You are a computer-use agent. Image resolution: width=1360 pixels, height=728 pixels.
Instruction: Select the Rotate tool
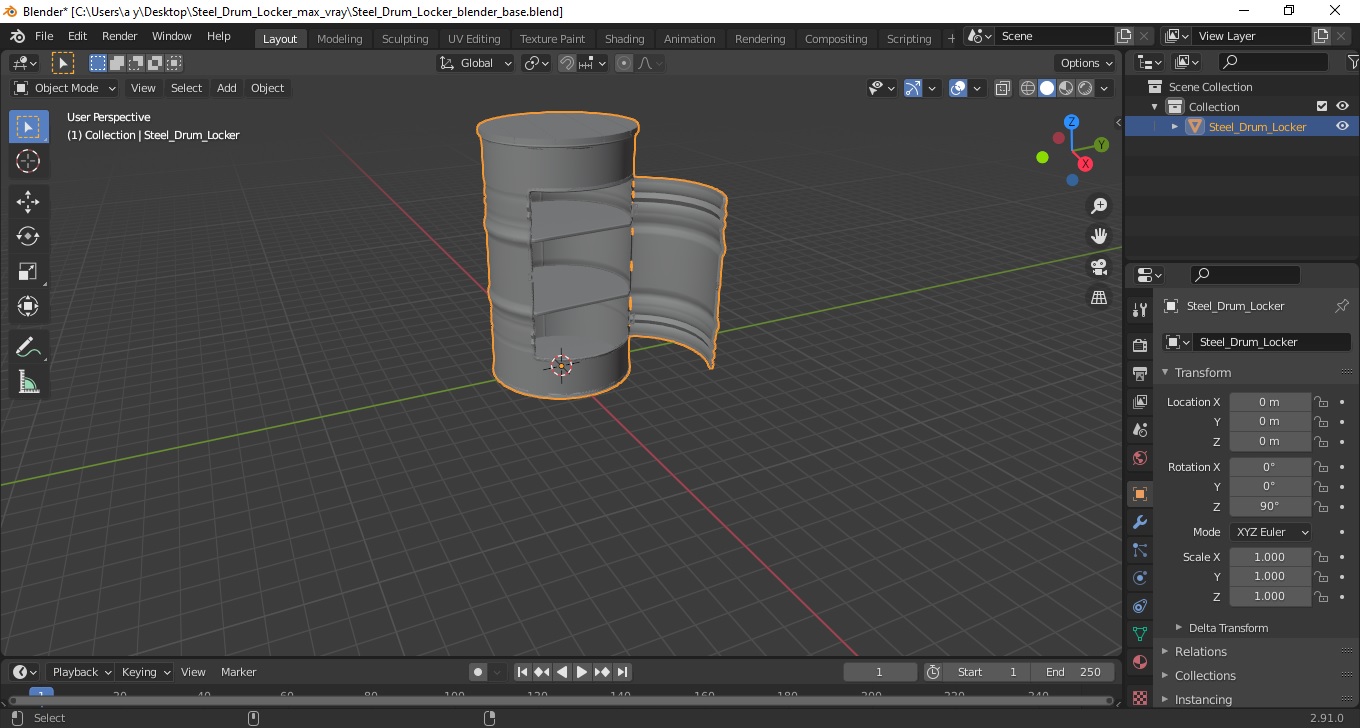28,236
